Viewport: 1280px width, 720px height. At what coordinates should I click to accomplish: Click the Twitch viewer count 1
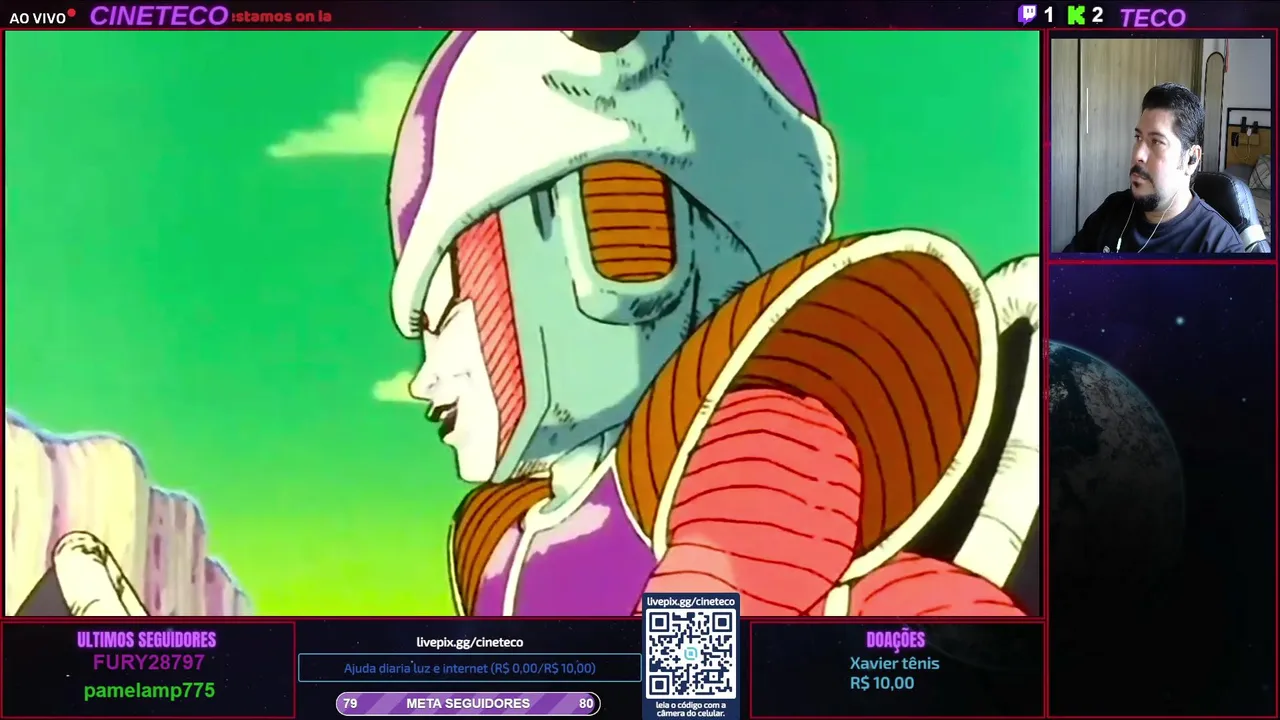point(1048,15)
